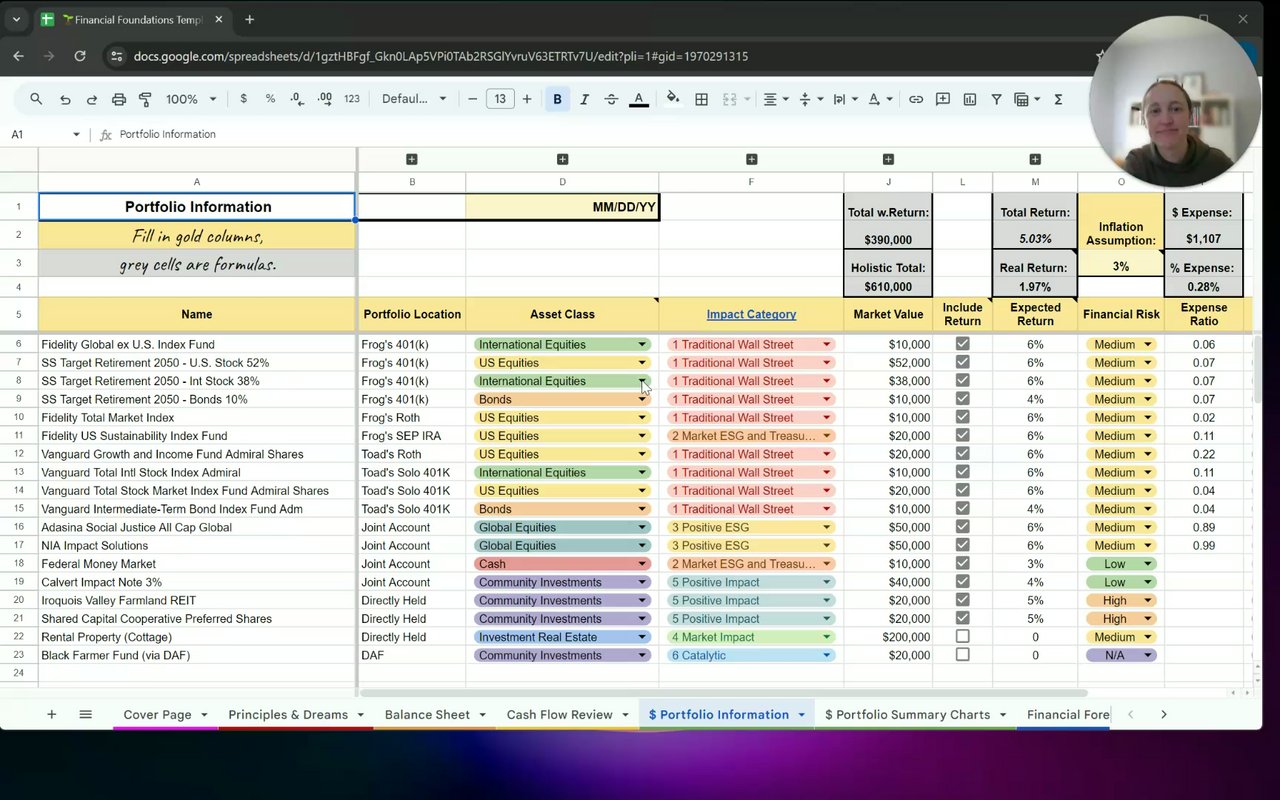This screenshot has height=800, width=1280.
Task: Go back in the browser
Action: [x=18, y=56]
